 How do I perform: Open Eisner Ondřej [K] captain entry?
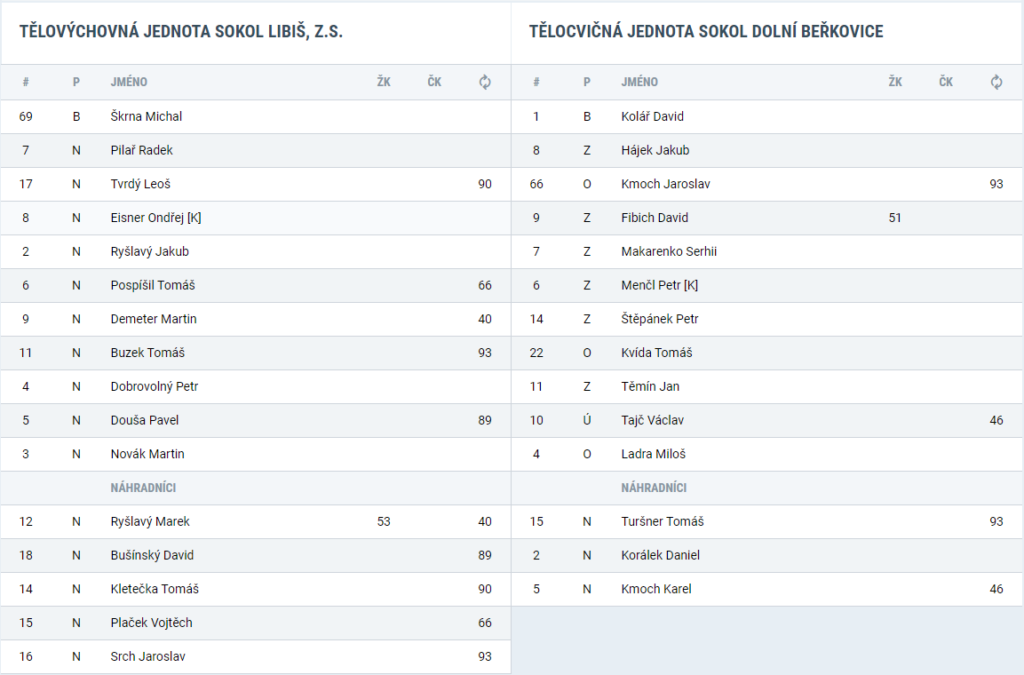click(x=155, y=218)
